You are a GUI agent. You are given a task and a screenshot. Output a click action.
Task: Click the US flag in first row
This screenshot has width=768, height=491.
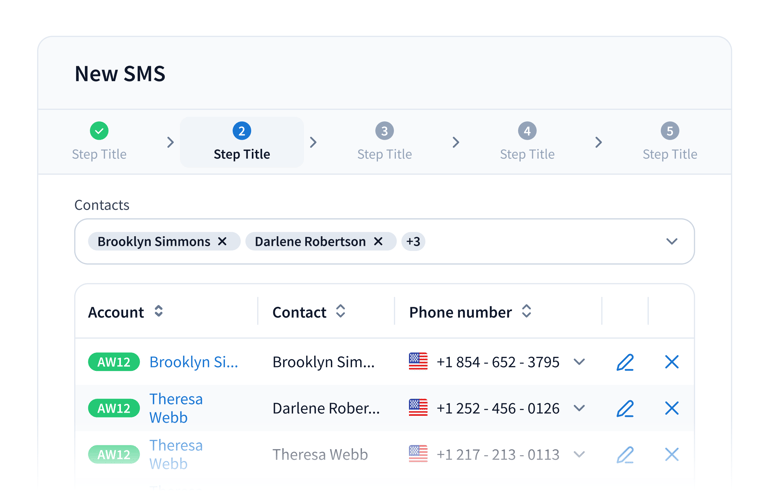click(418, 362)
